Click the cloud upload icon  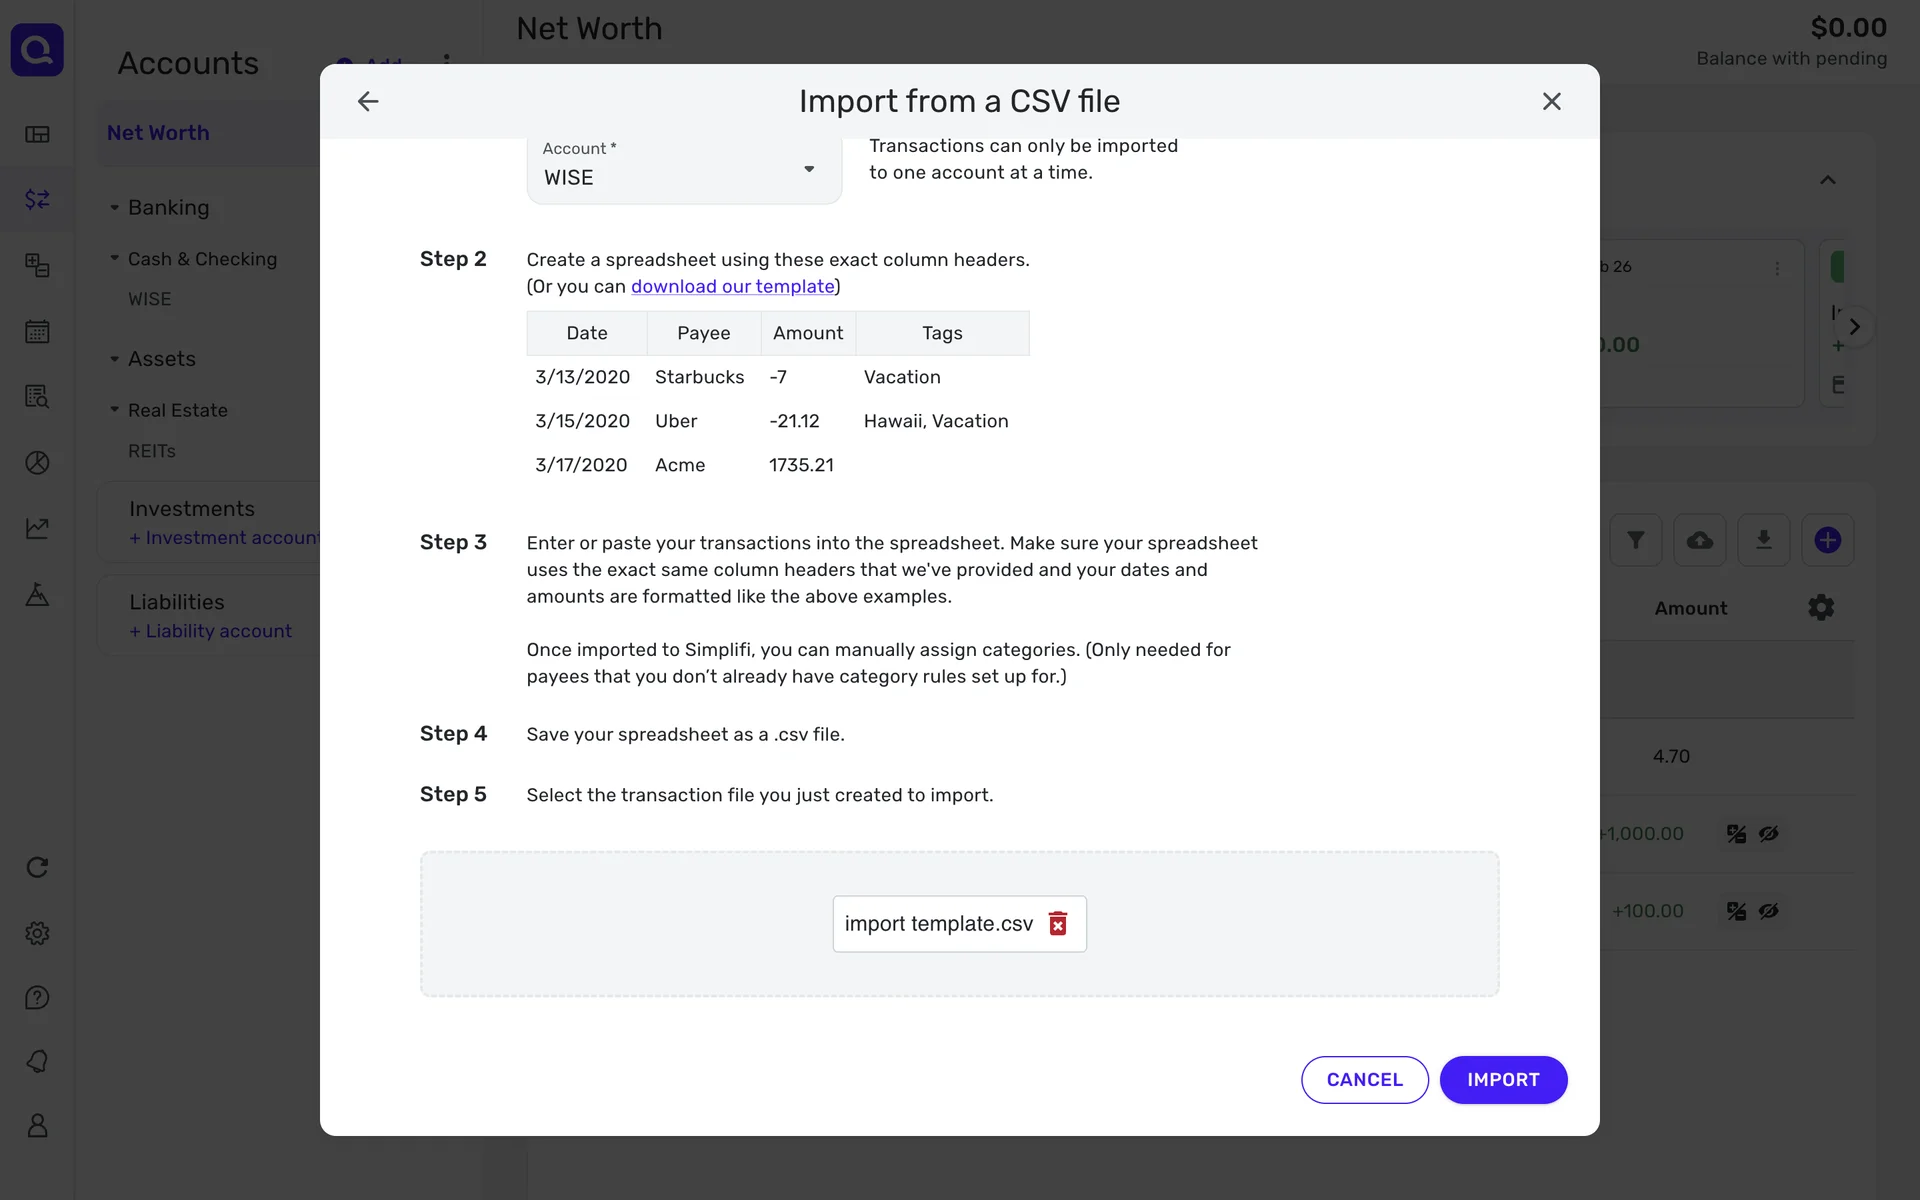pyautogui.click(x=1700, y=540)
